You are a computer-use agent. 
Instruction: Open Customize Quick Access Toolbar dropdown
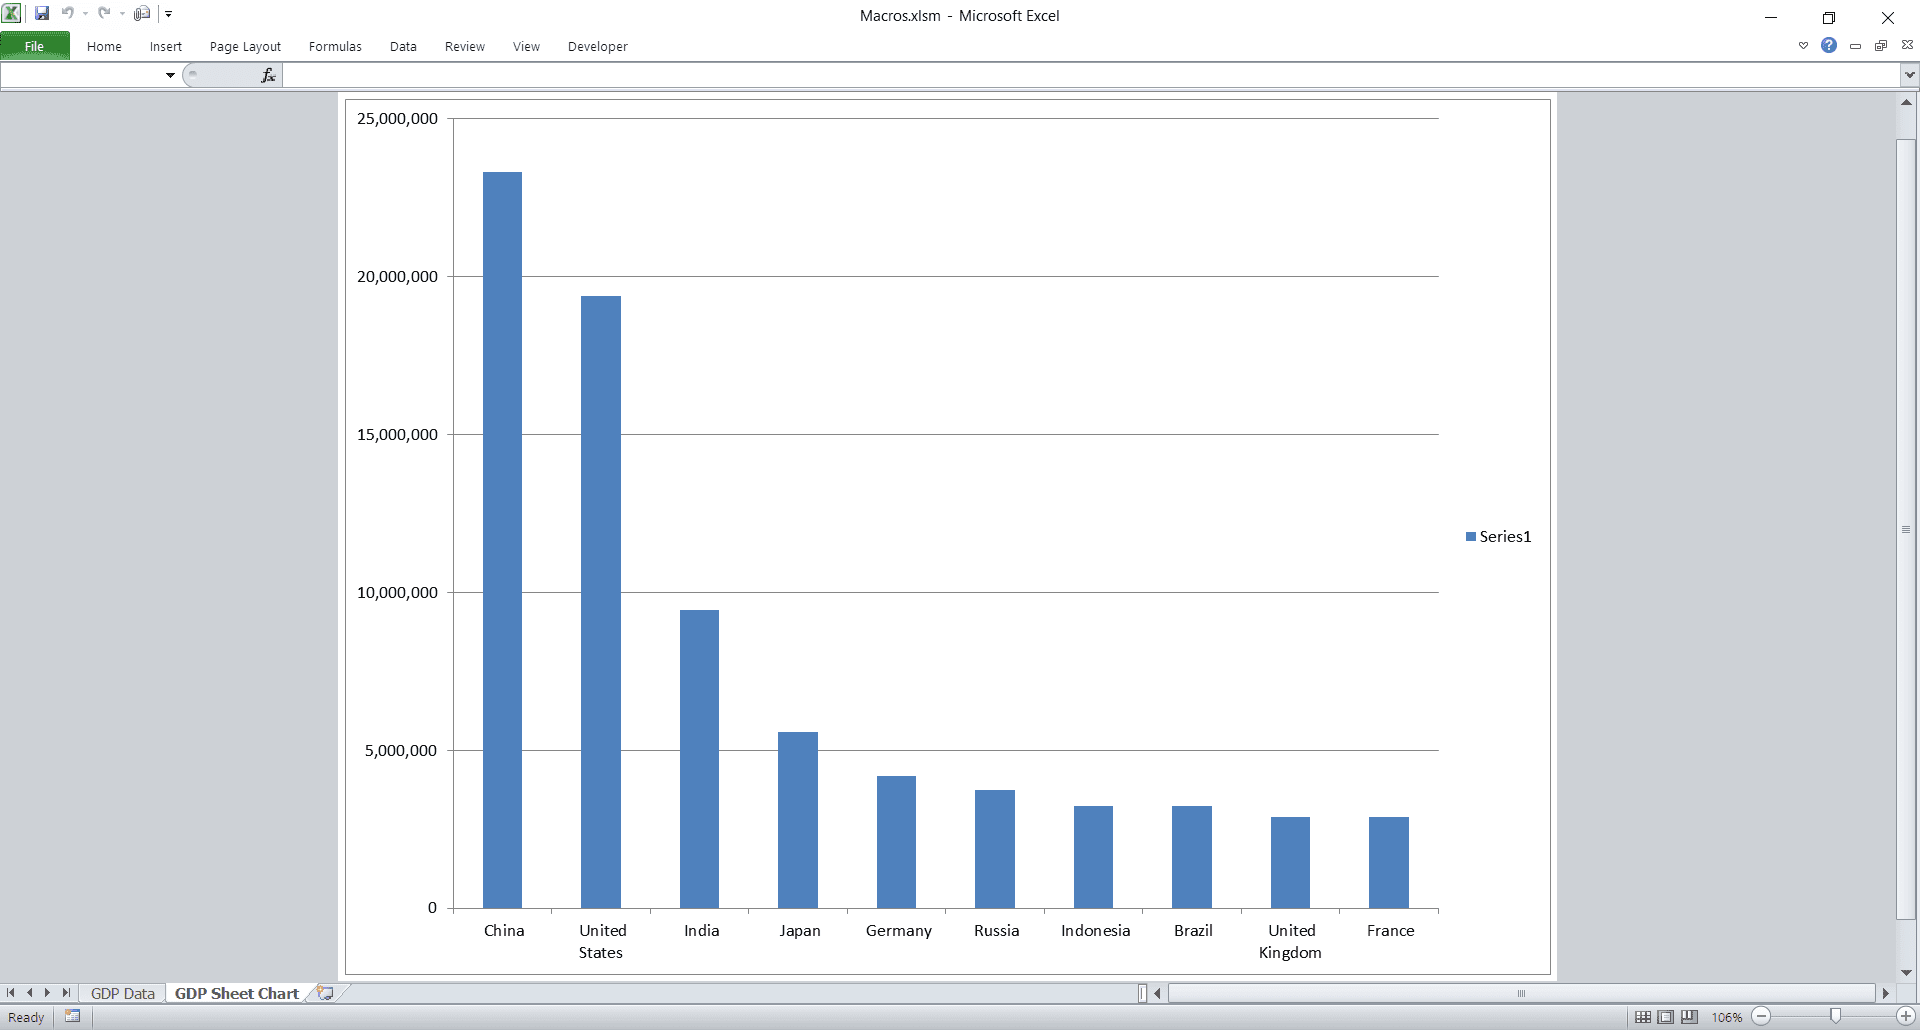pyautogui.click(x=169, y=14)
